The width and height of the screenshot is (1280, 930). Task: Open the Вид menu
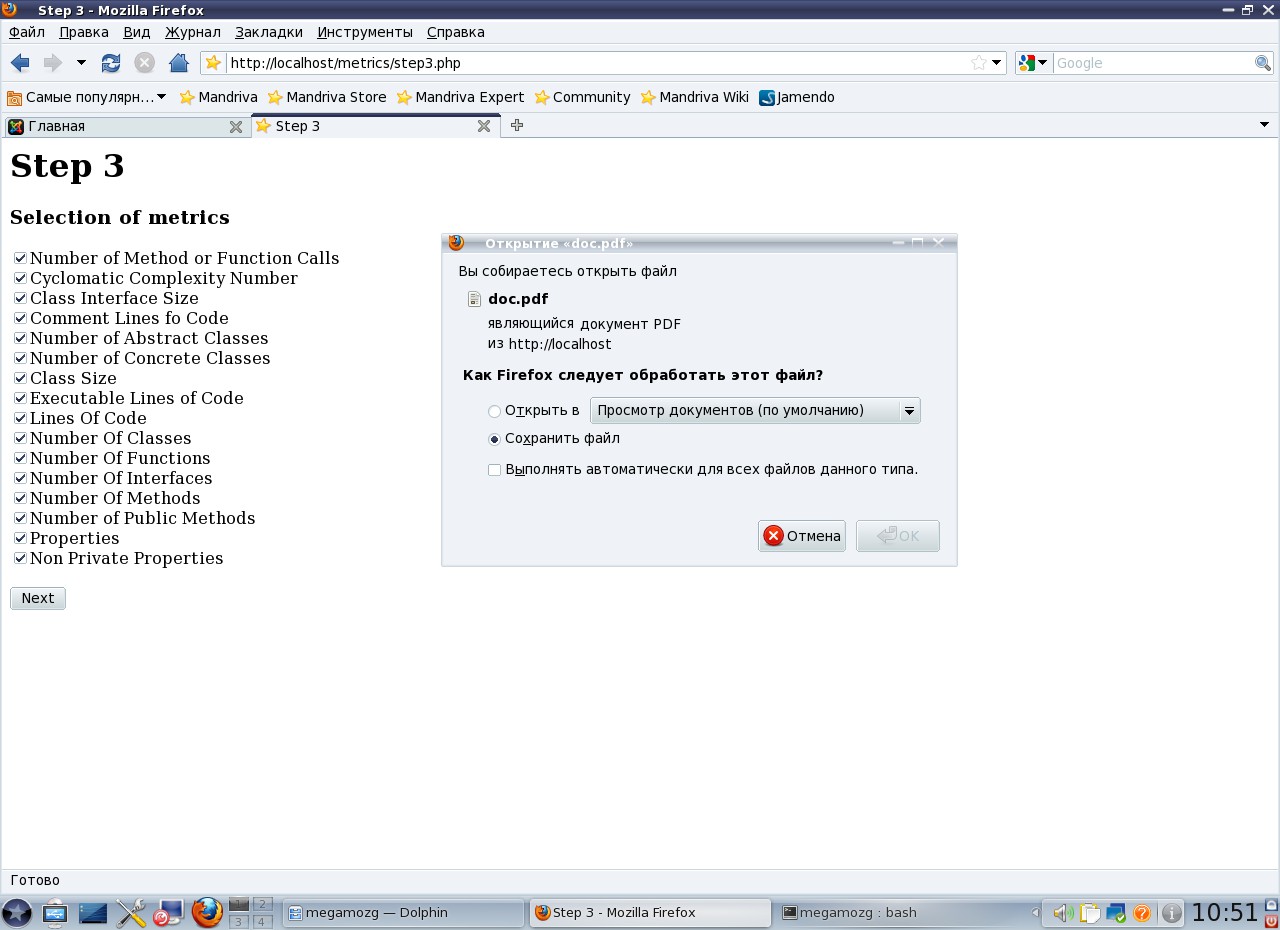(136, 32)
